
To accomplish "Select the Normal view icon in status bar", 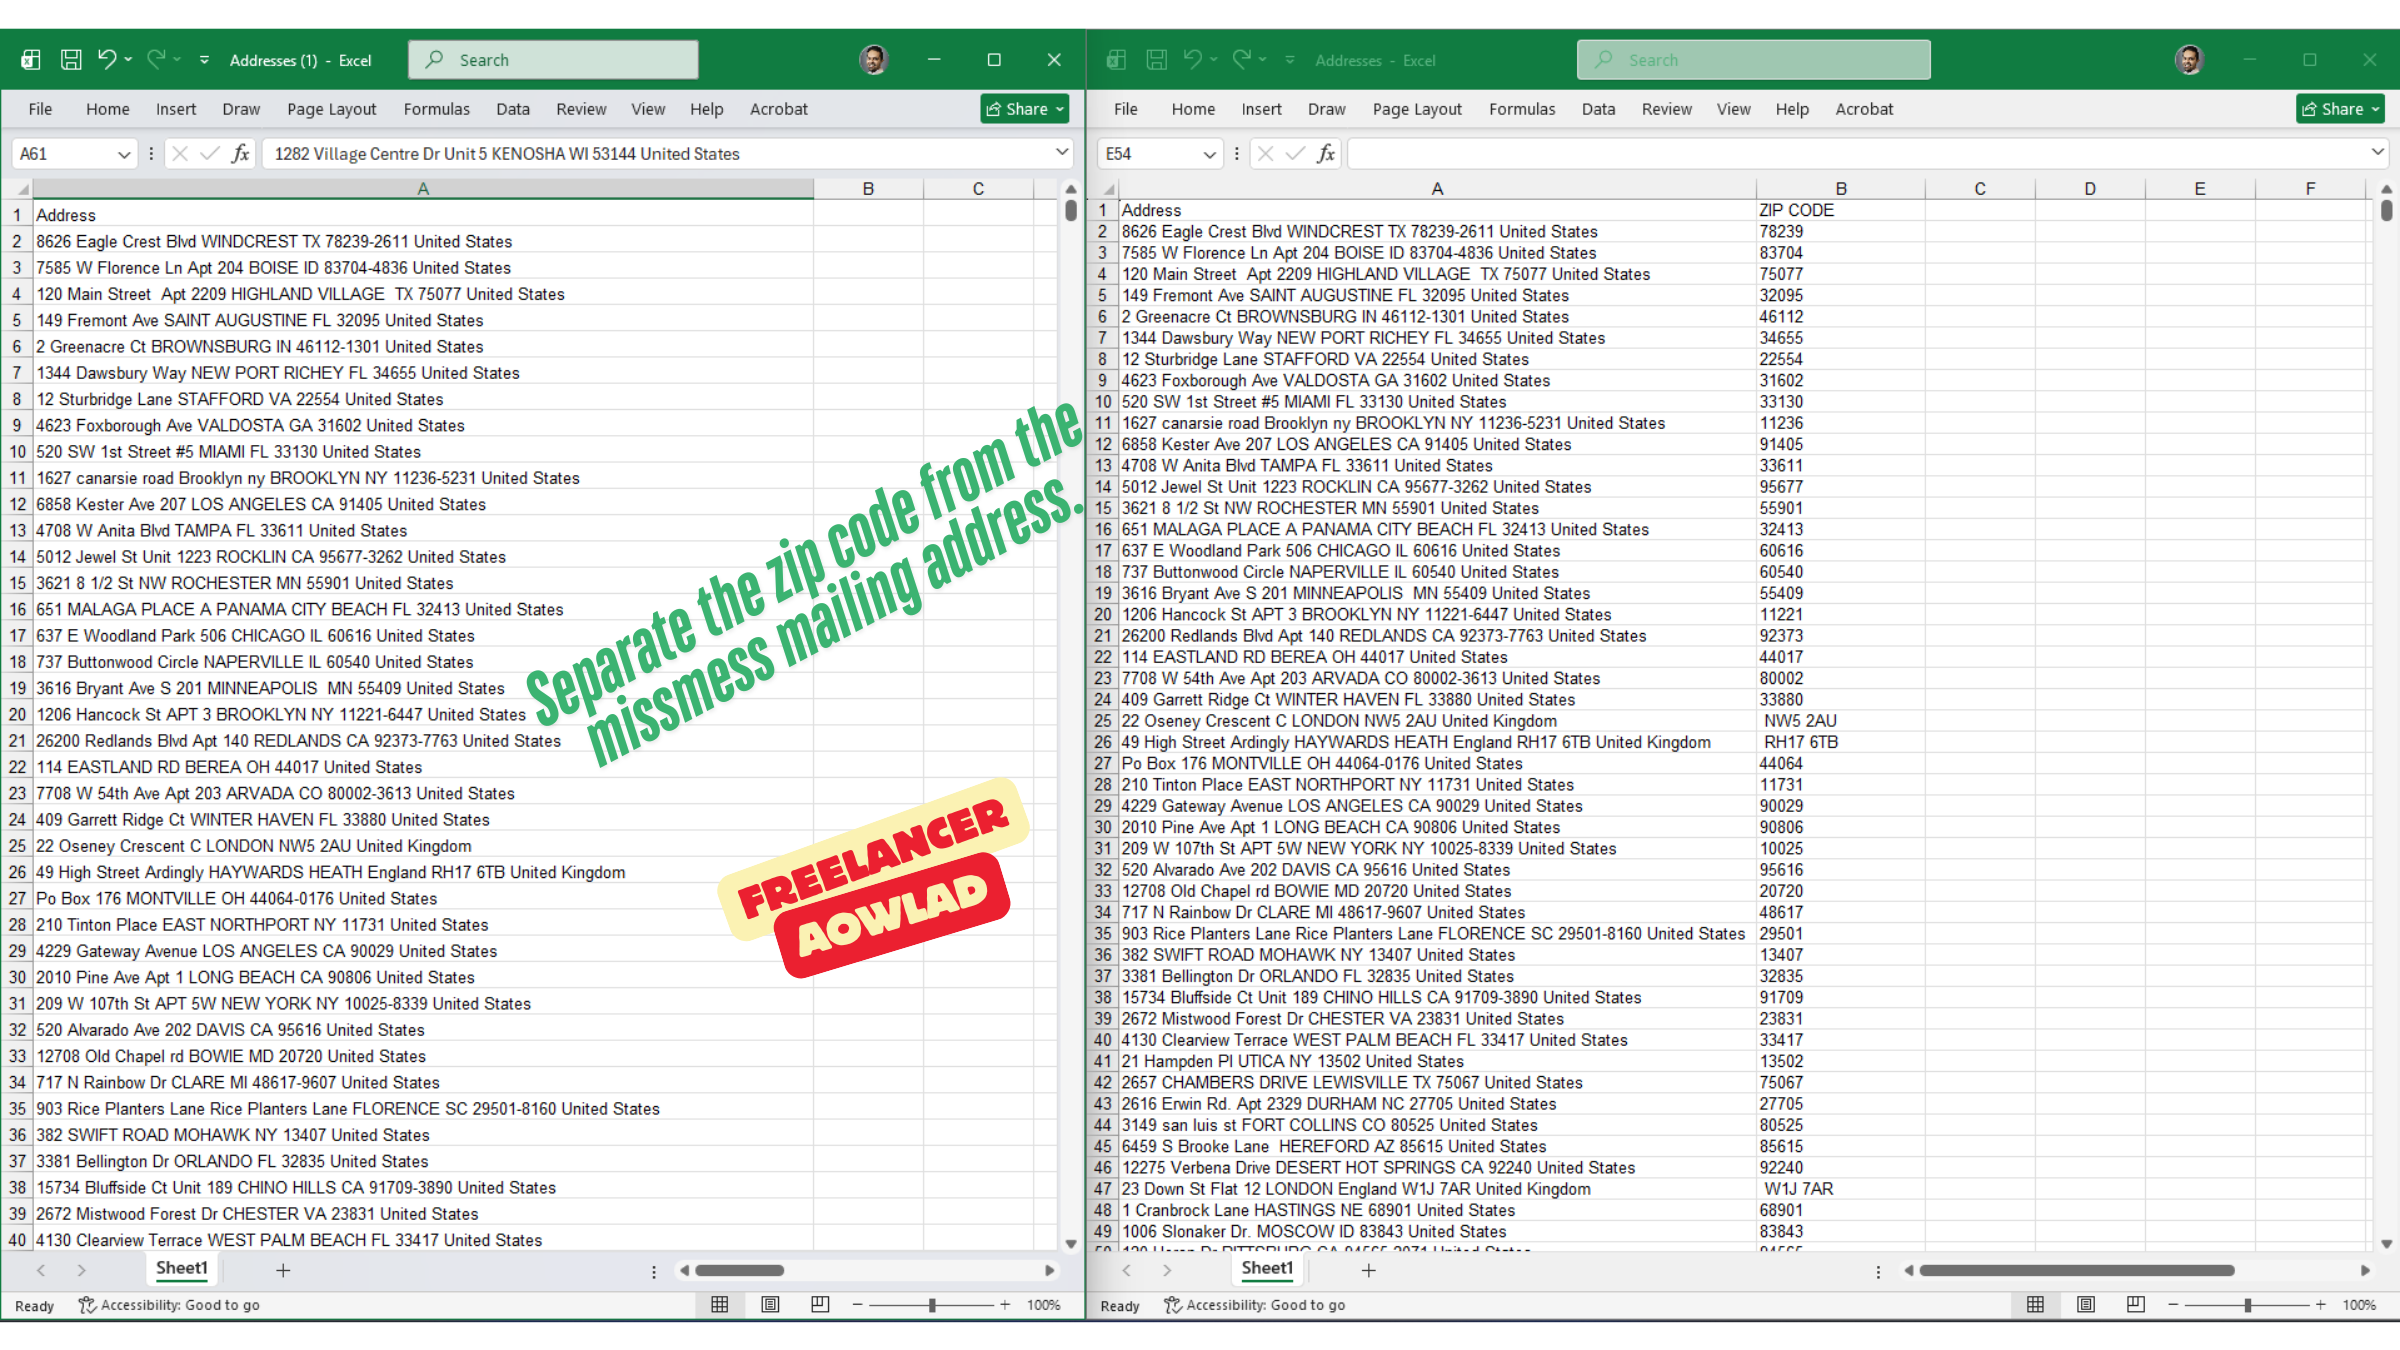I will [x=718, y=1304].
